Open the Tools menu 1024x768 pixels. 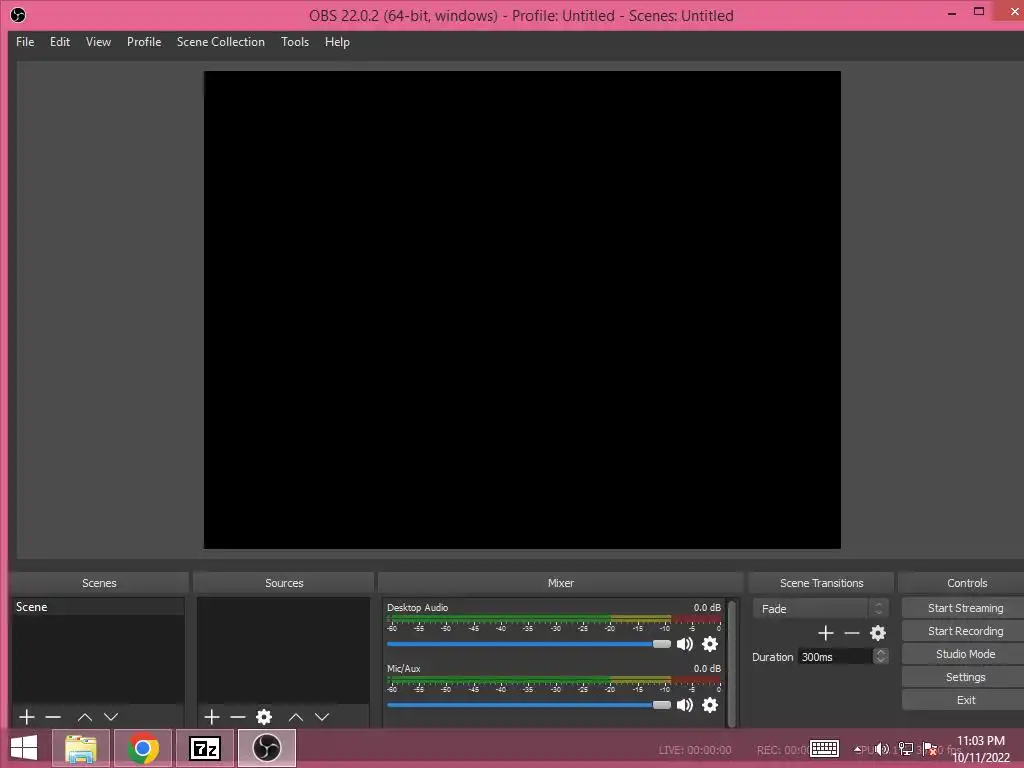point(295,42)
